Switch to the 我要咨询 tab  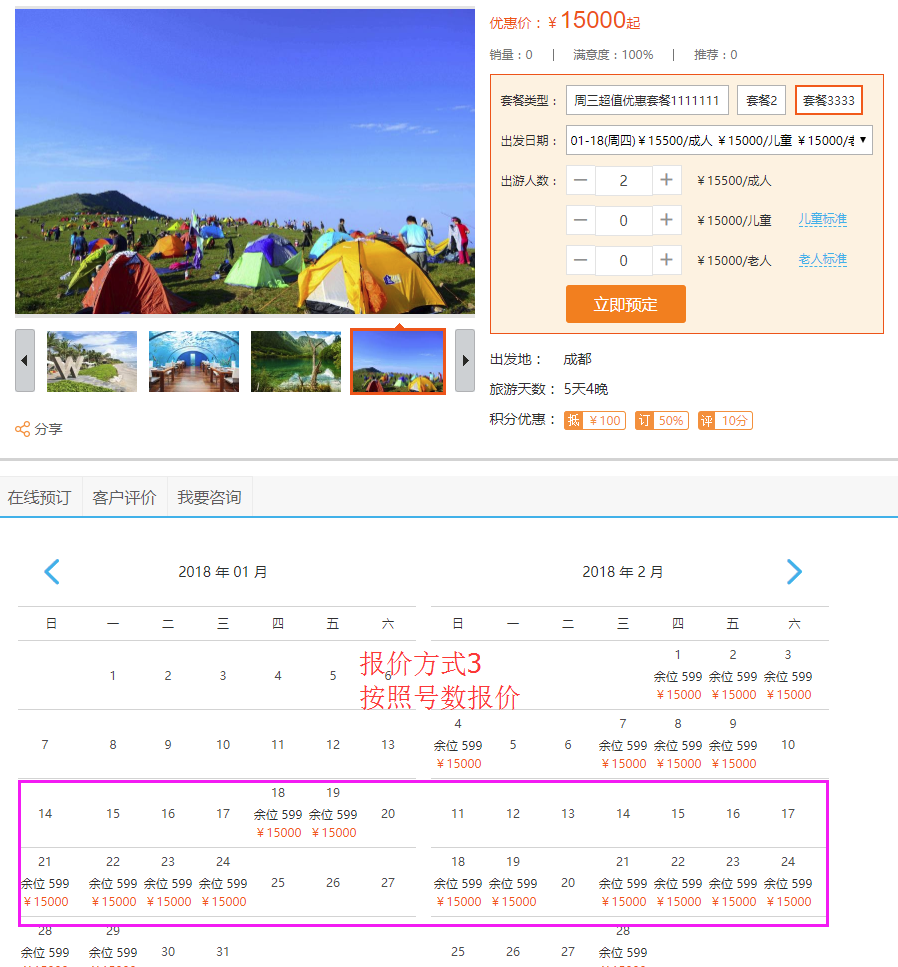tap(209, 496)
